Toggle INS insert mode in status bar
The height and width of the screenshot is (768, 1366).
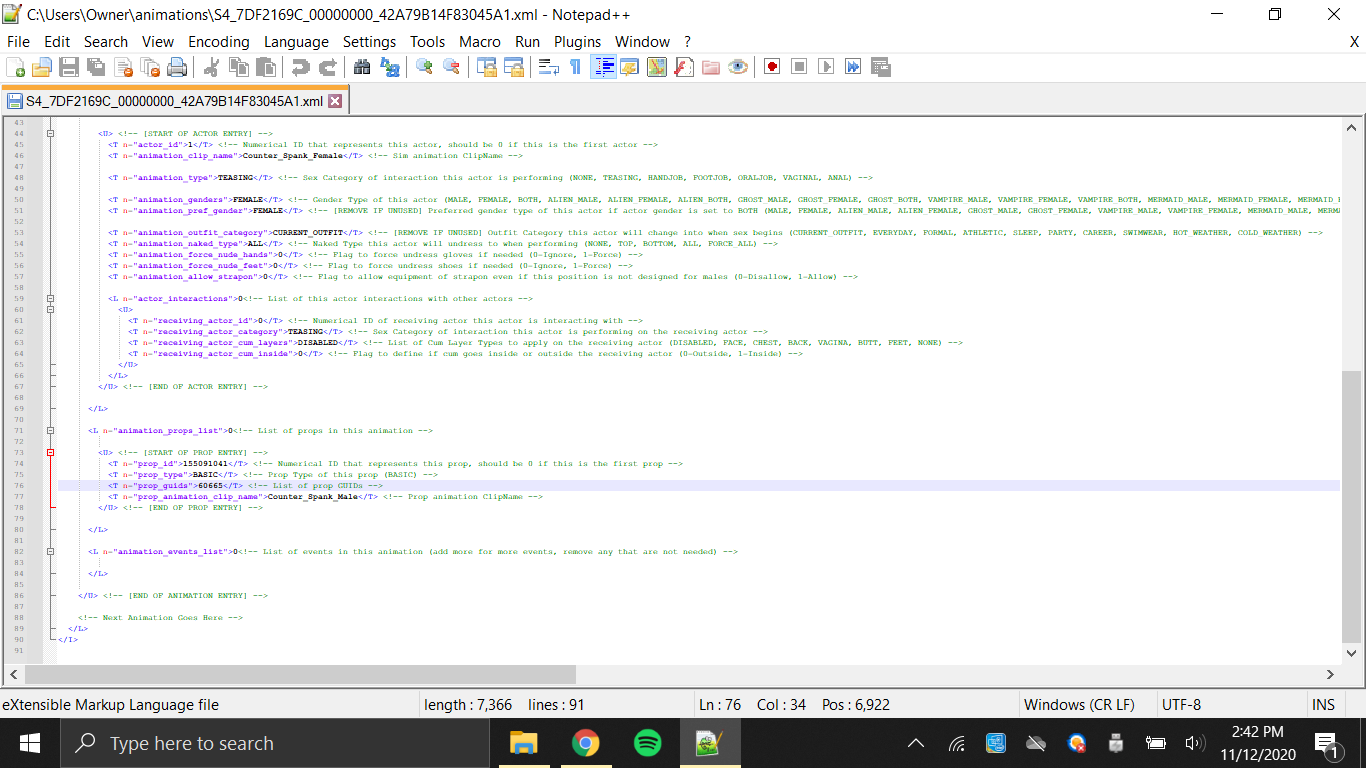pyautogui.click(x=1323, y=705)
